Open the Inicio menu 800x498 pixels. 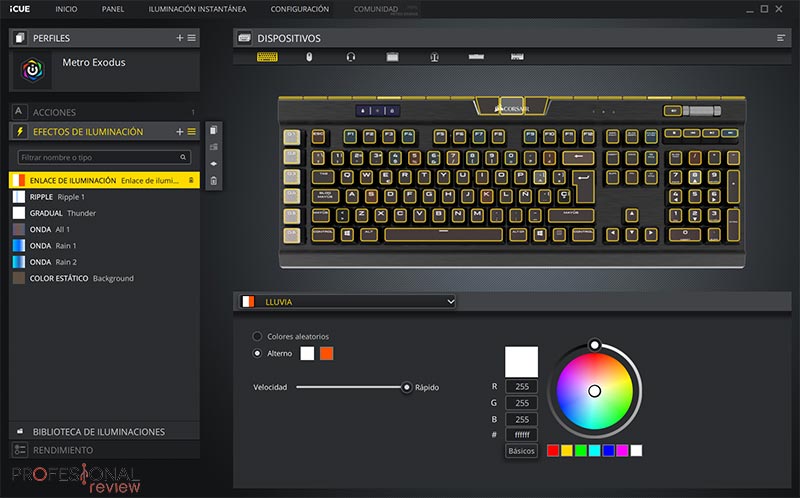tap(66, 9)
